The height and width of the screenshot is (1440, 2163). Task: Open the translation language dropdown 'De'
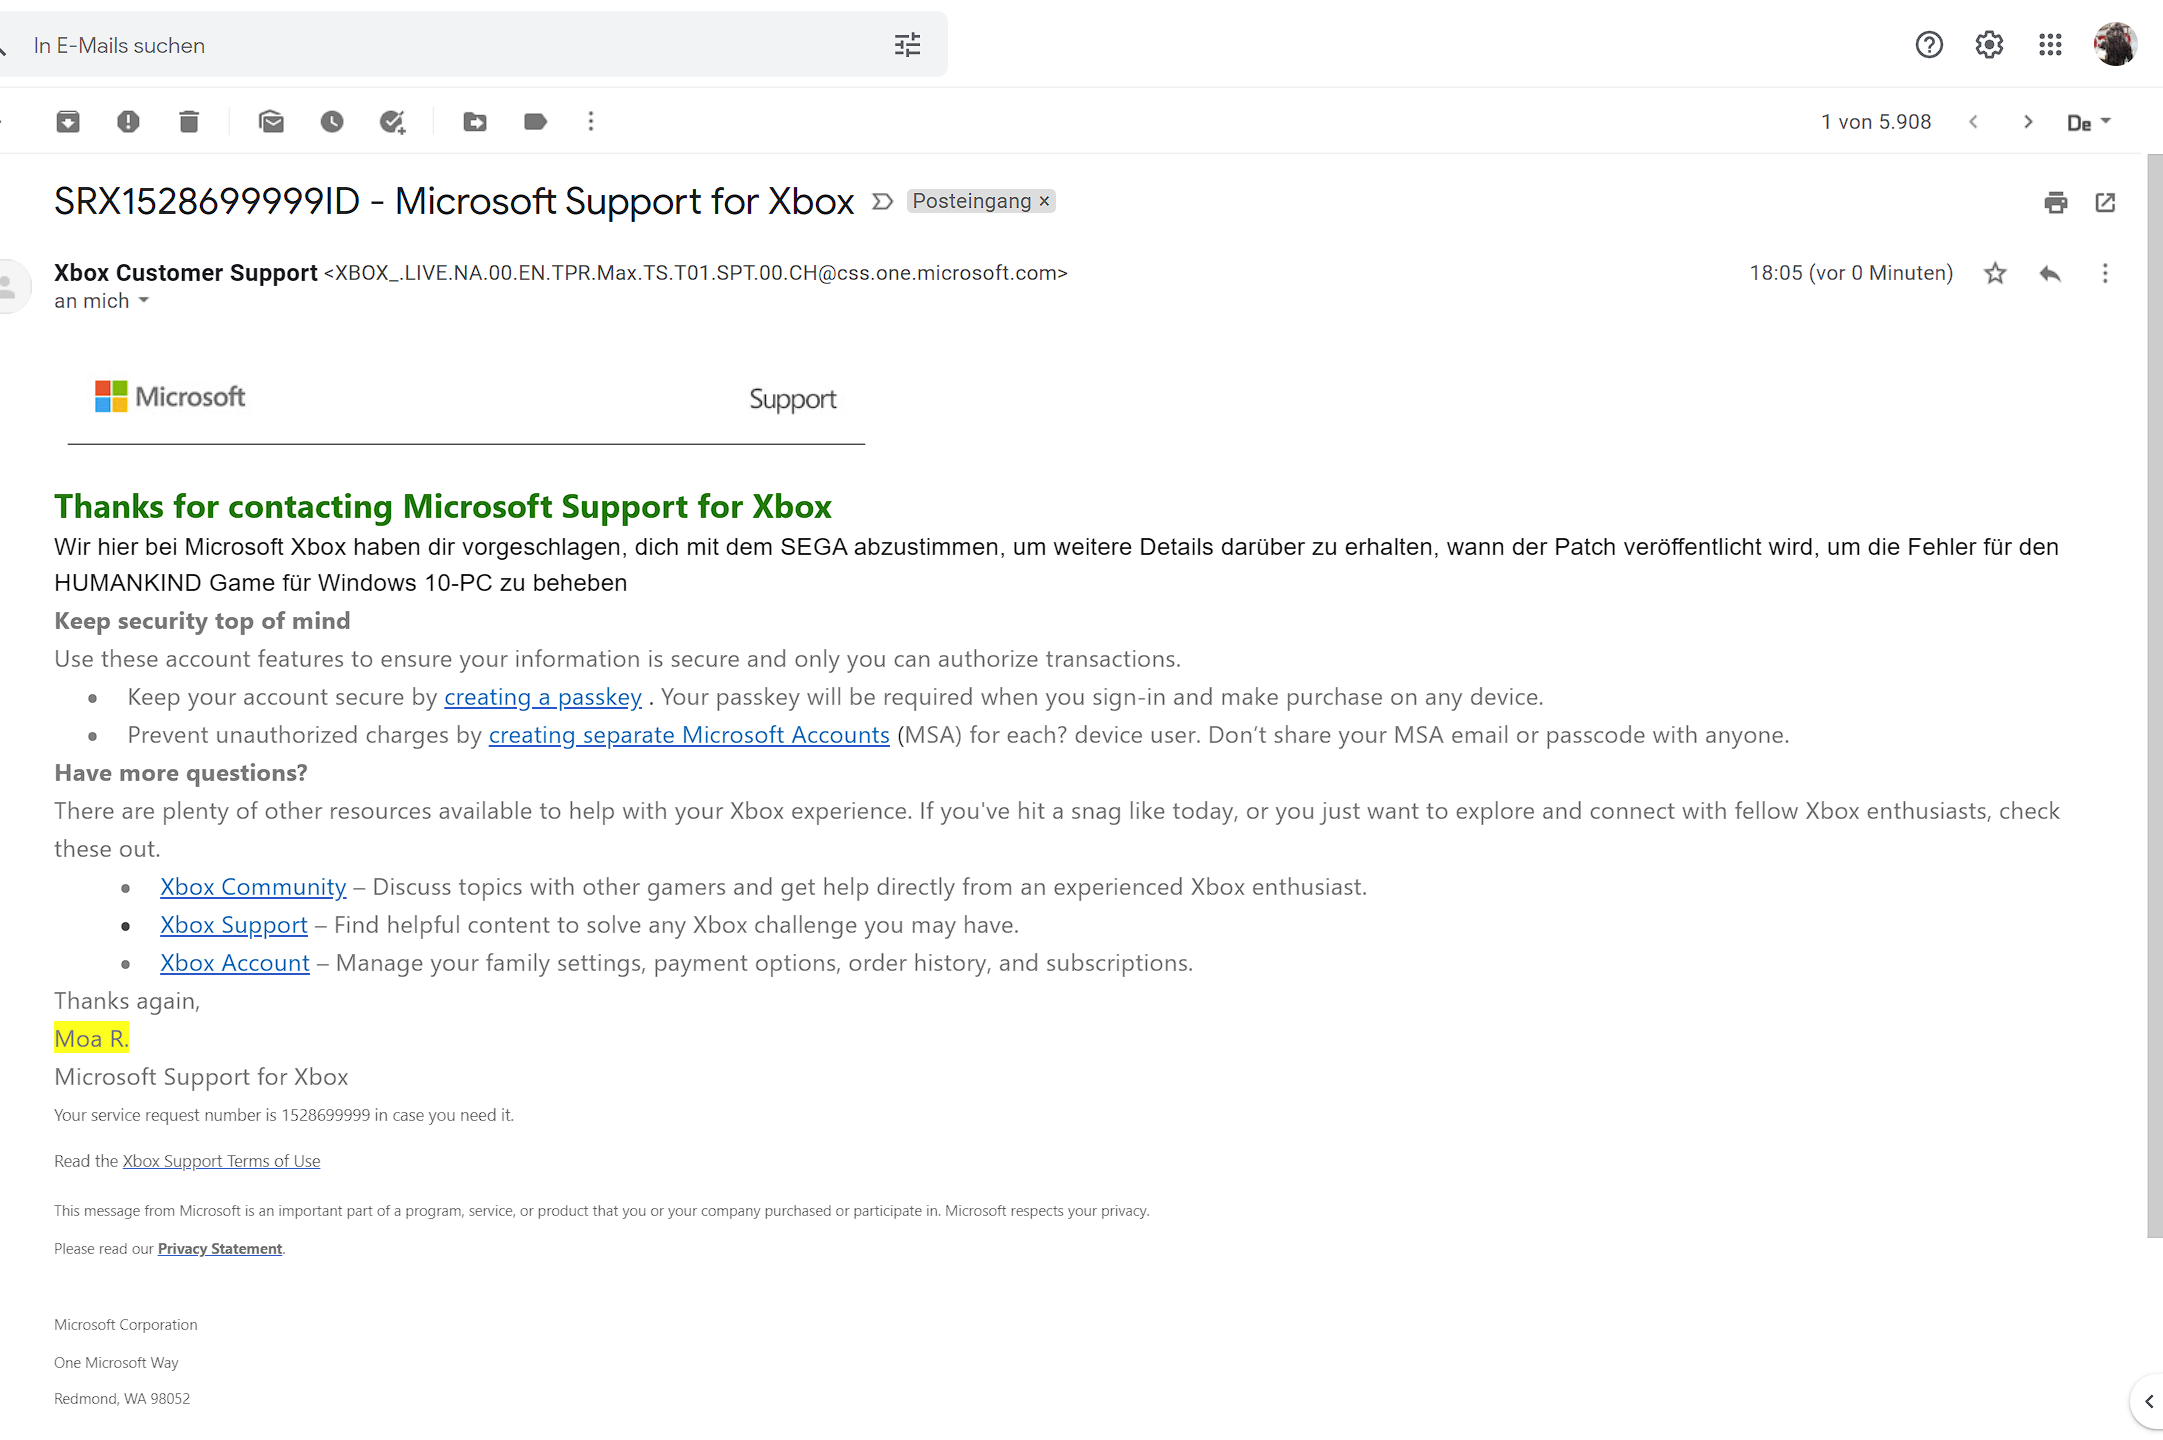pos(2089,121)
